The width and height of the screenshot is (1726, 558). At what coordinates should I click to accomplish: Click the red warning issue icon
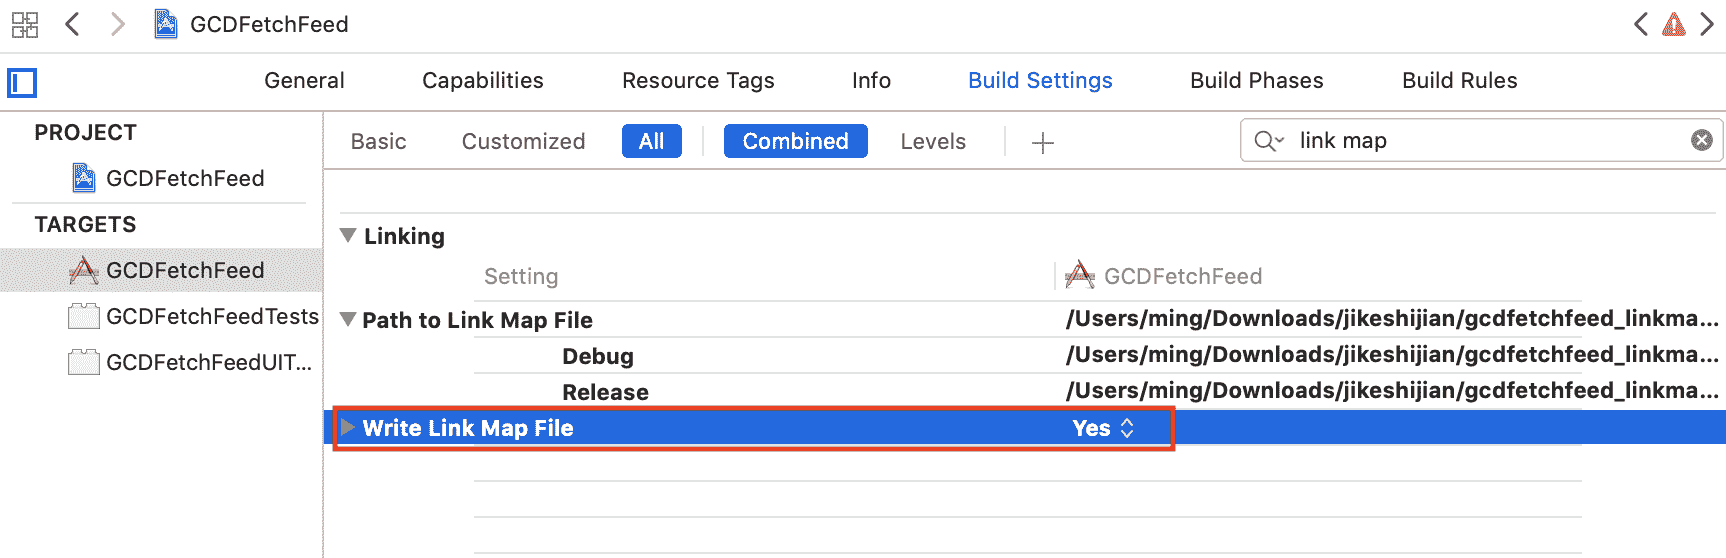pos(1673,24)
